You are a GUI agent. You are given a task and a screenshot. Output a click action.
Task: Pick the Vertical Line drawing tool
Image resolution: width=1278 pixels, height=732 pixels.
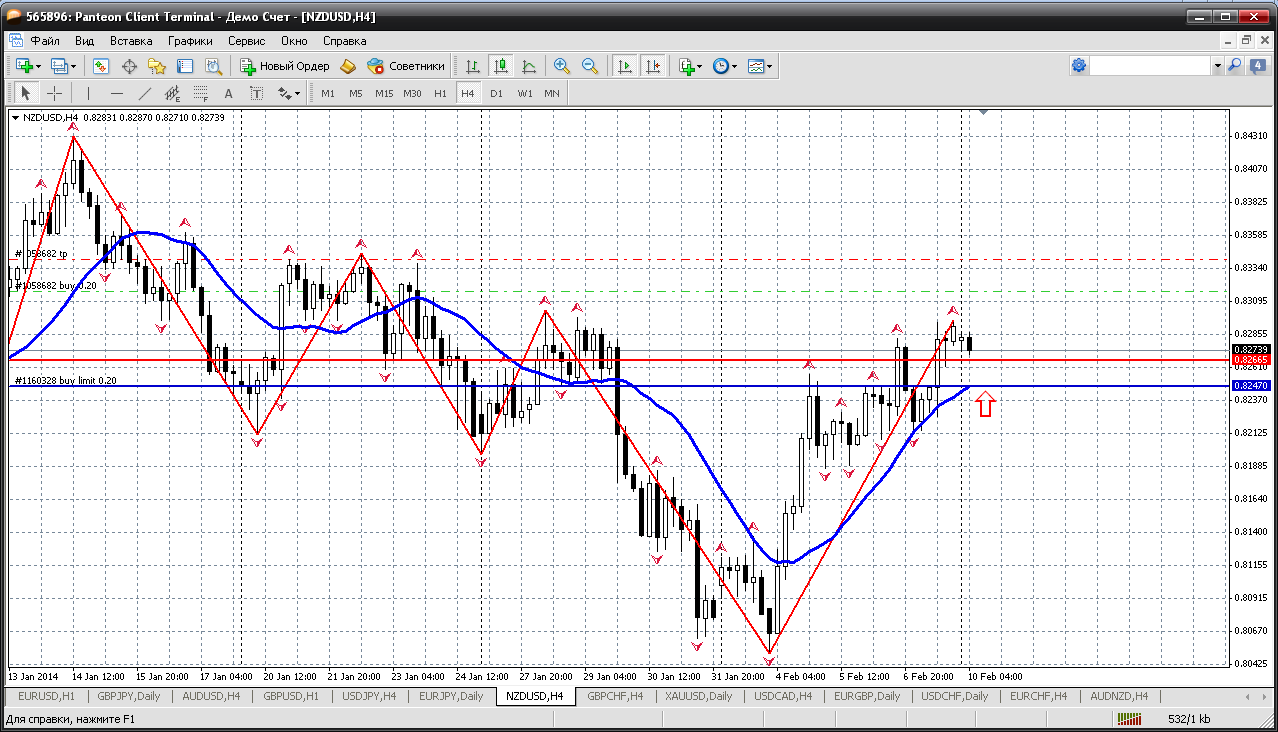88,93
